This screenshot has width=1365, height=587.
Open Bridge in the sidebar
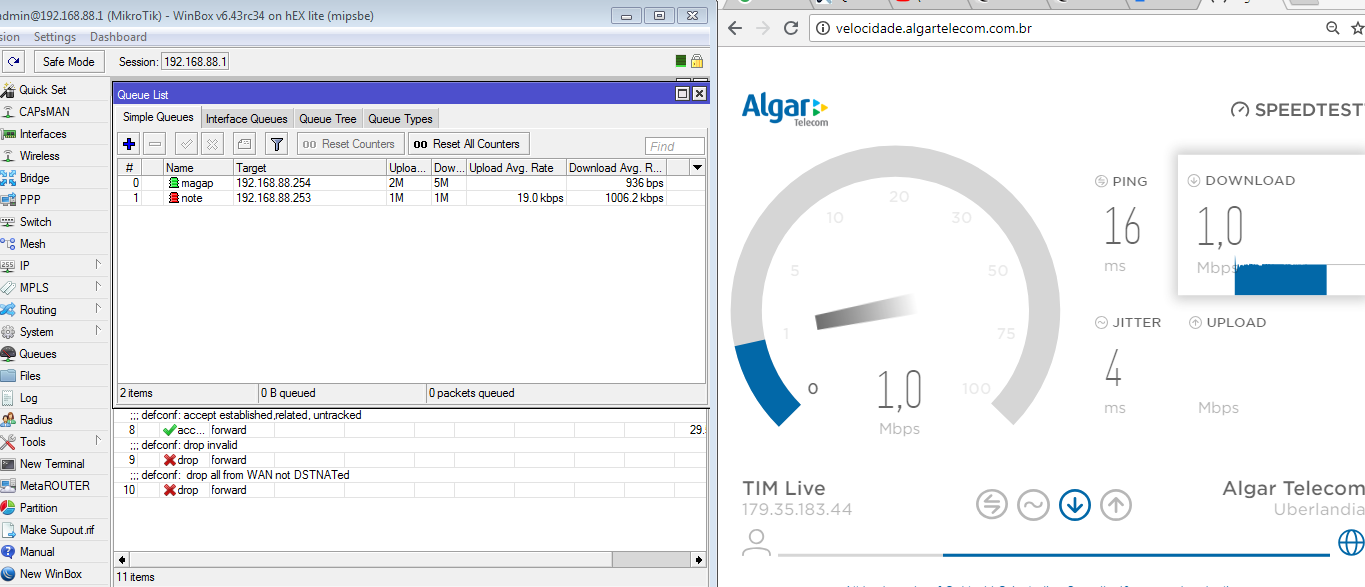click(x=33, y=178)
